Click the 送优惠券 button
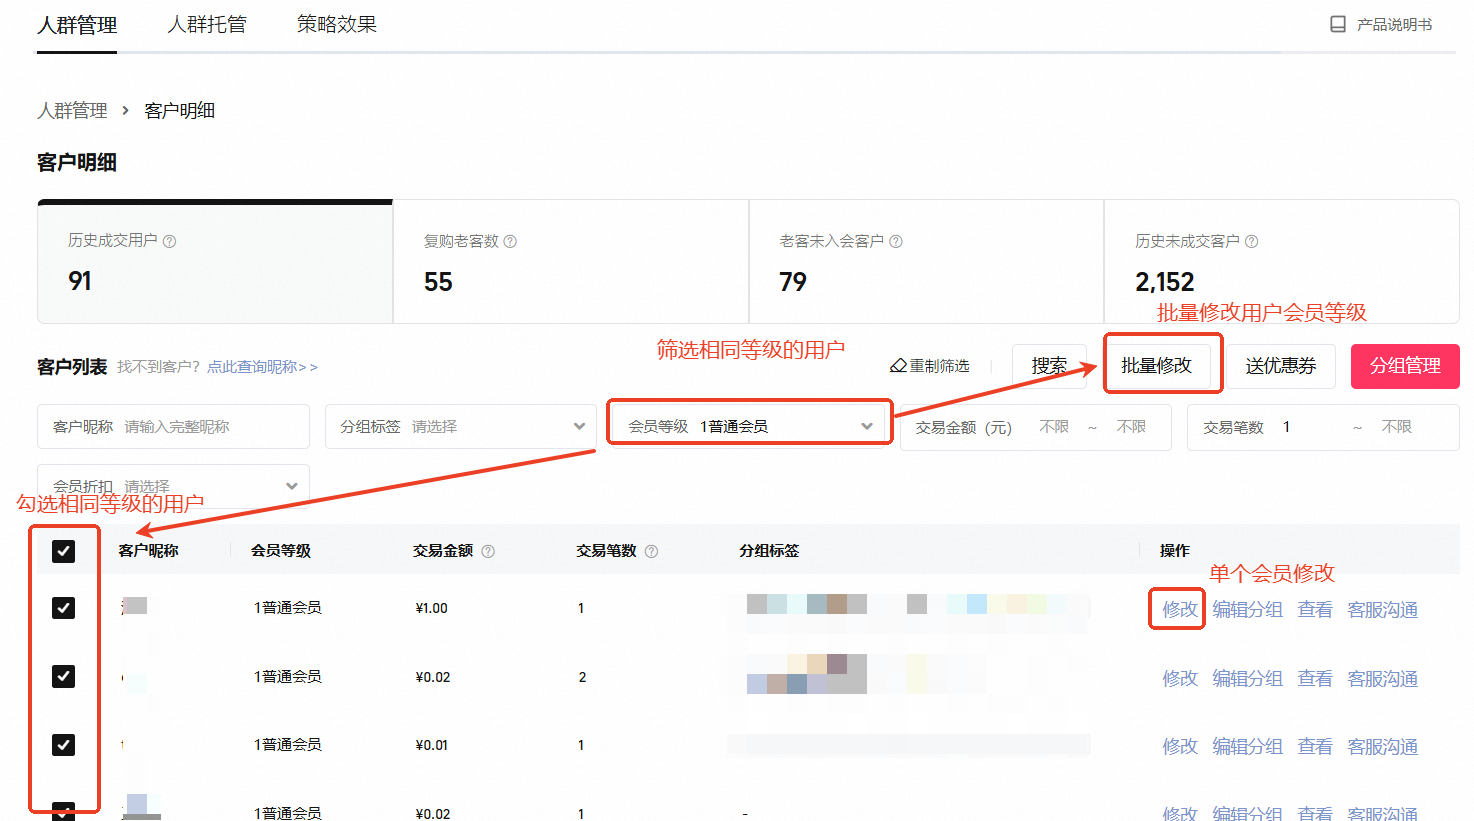This screenshot has width=1474, height=821. click(x=1281, y=366)
